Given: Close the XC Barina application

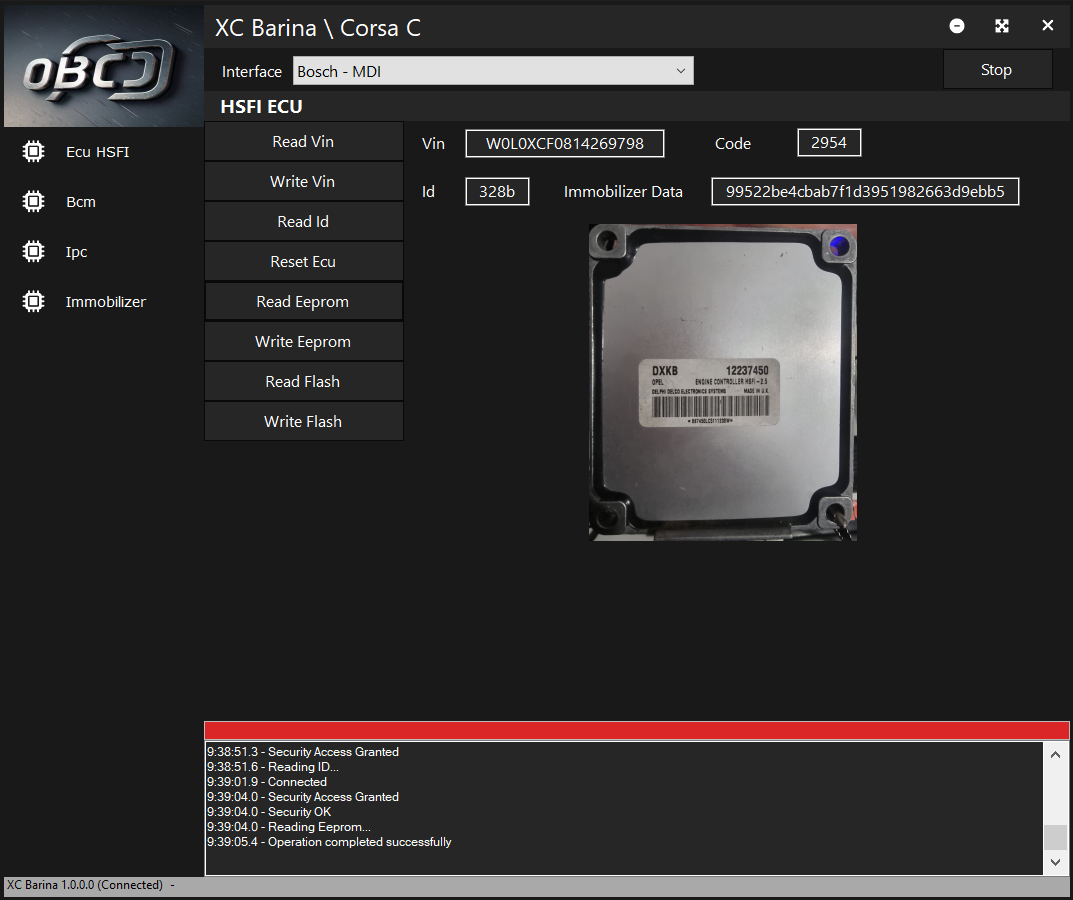Looking at the screenshot, I should tap(1047, 26).
